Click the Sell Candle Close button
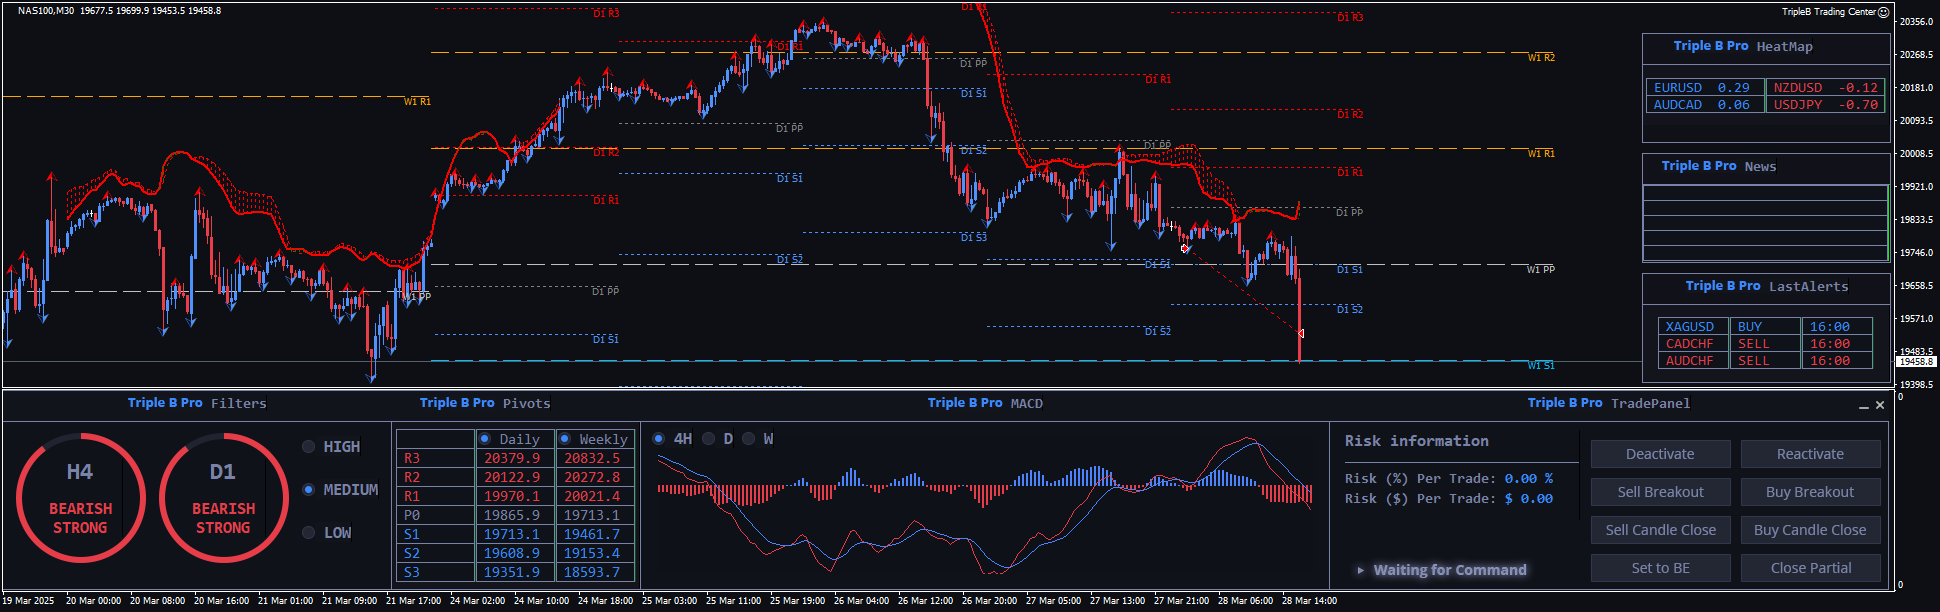 (x=1660, y=530)
